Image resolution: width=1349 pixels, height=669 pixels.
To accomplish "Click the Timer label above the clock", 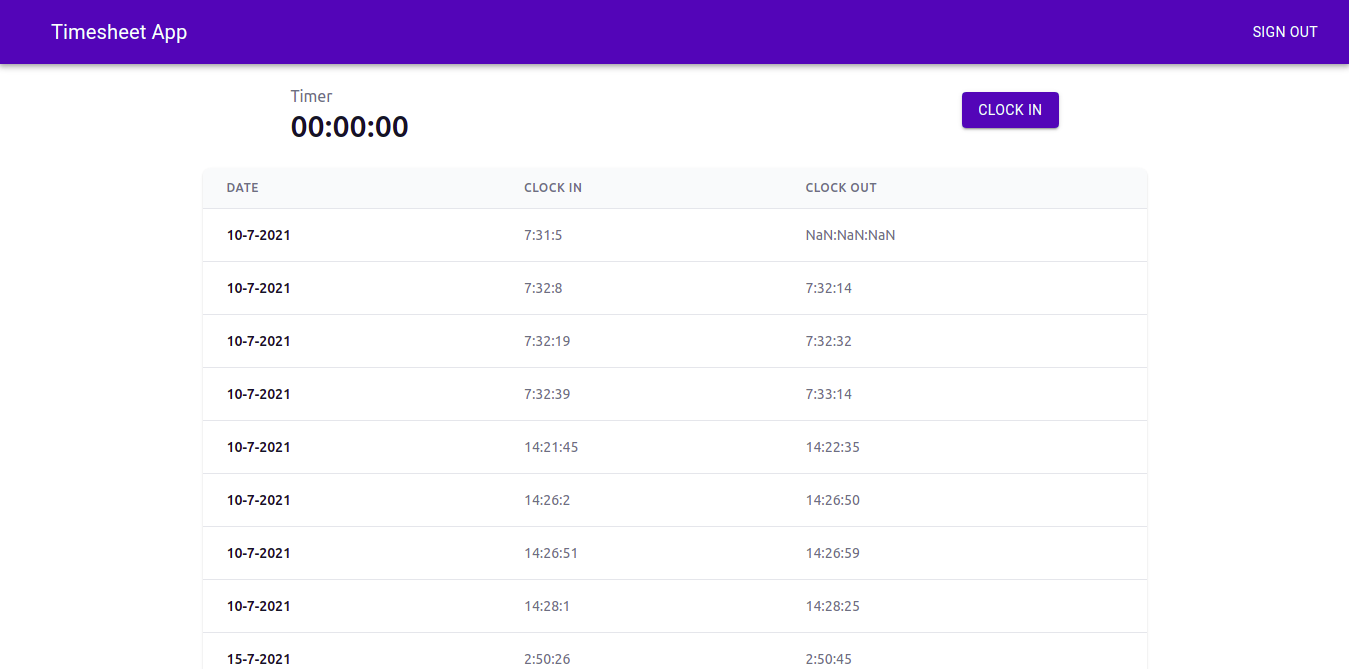I will (x=311, y=96).
